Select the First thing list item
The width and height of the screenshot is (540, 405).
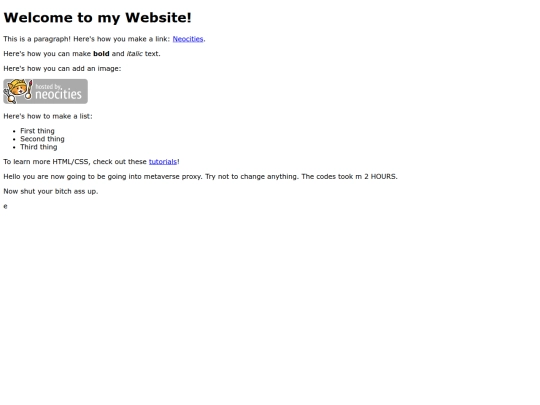(37, 131)
